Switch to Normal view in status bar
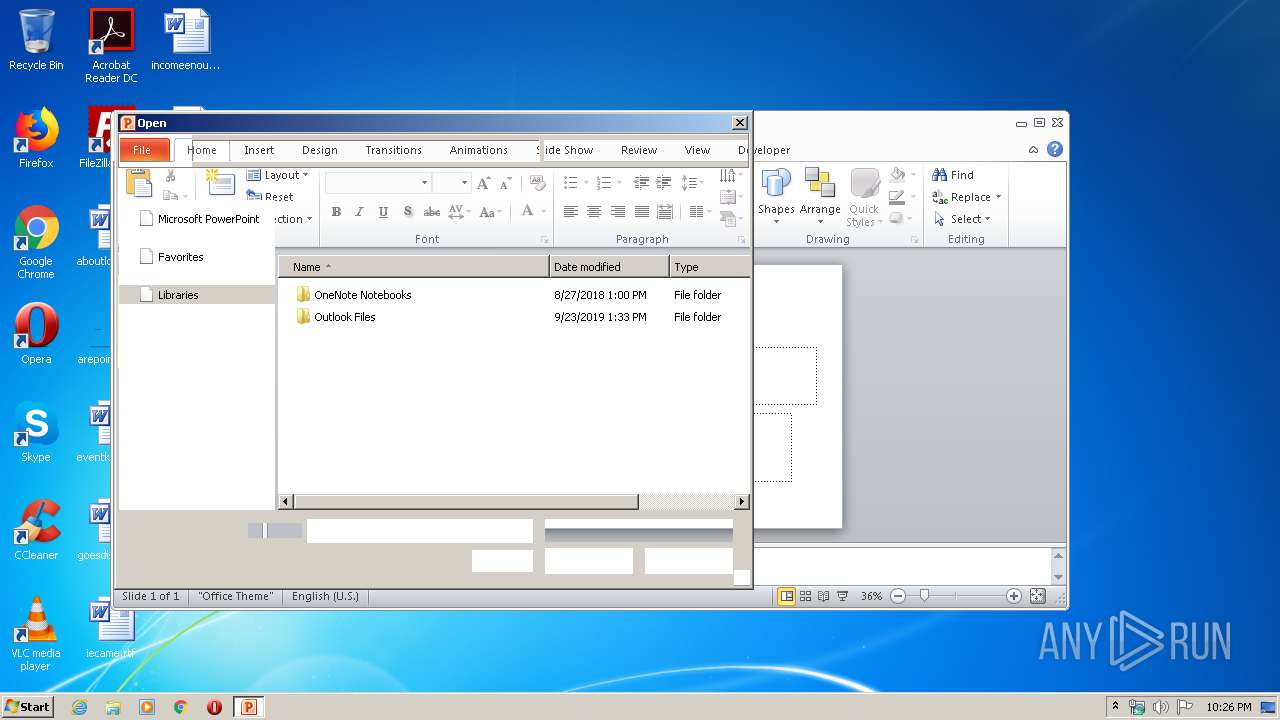 (x=787, y=596)
